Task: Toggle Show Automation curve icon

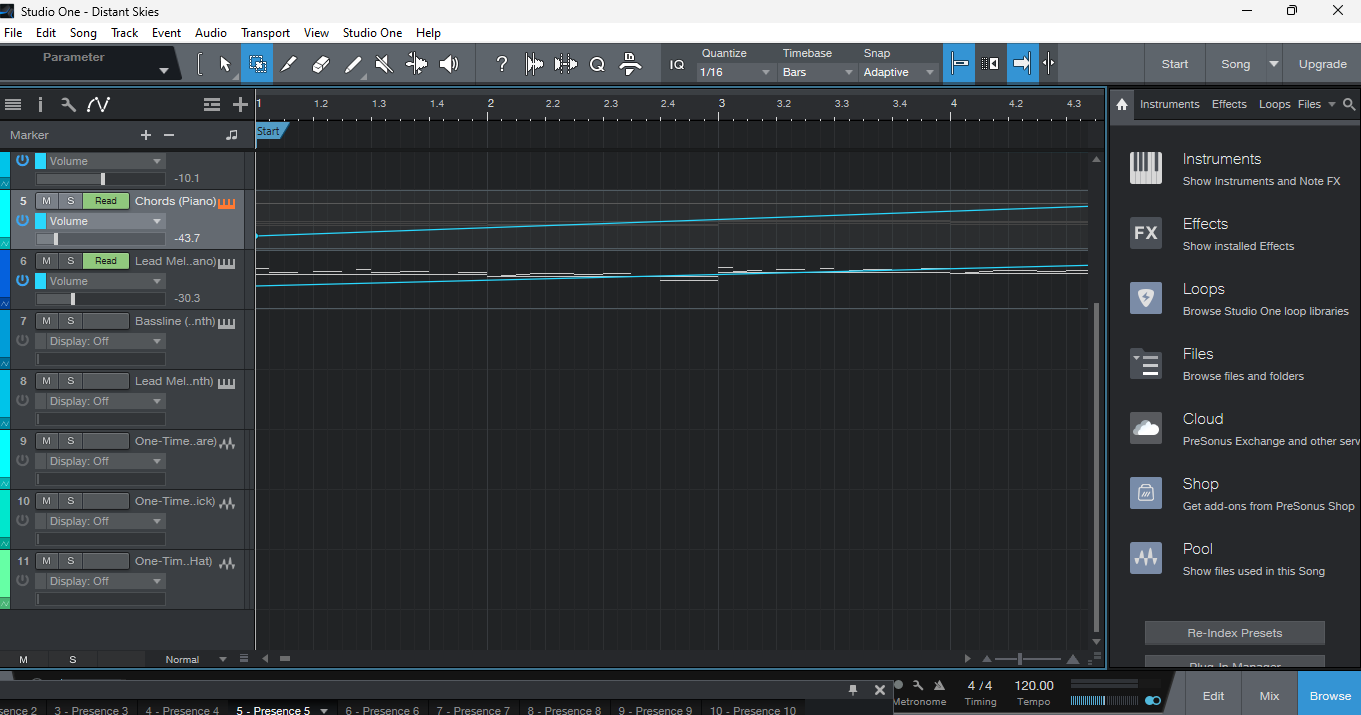Action: pos(98,104)
